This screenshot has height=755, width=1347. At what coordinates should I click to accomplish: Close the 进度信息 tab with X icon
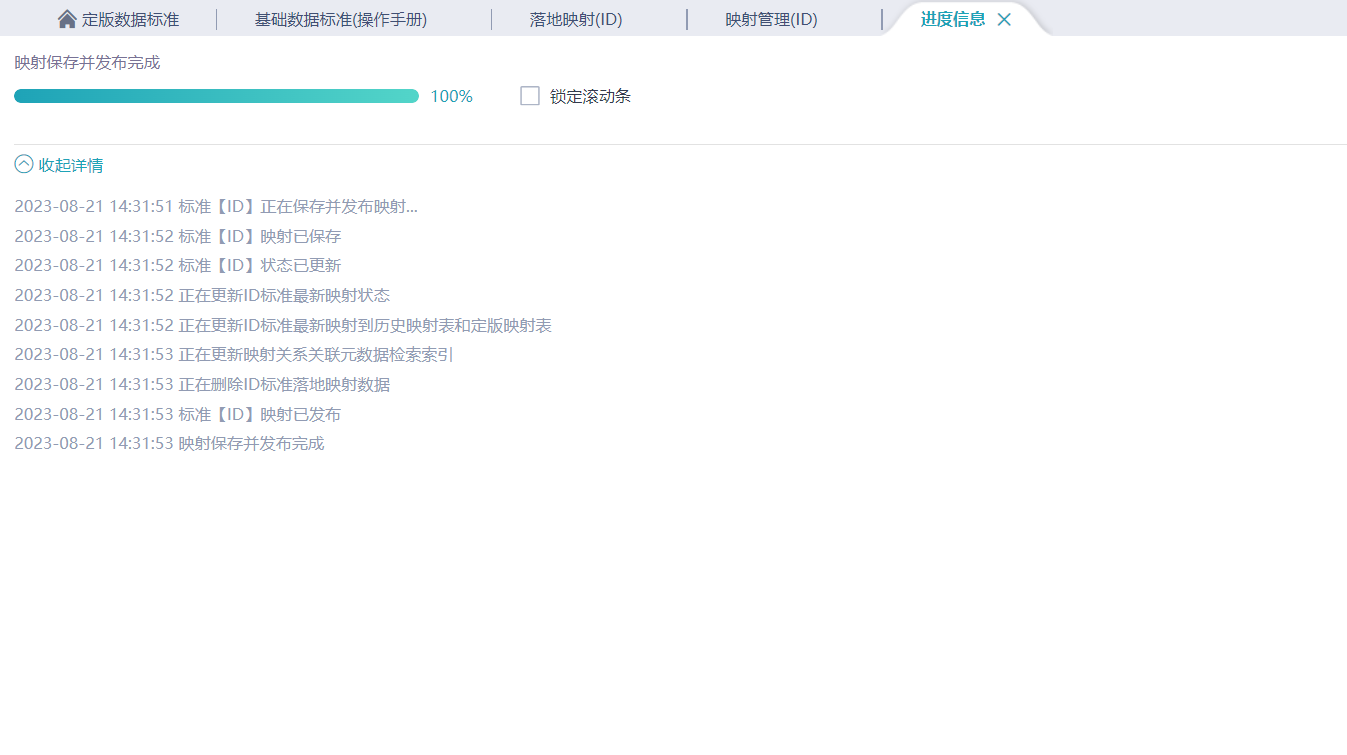(x=1004, y=20)
